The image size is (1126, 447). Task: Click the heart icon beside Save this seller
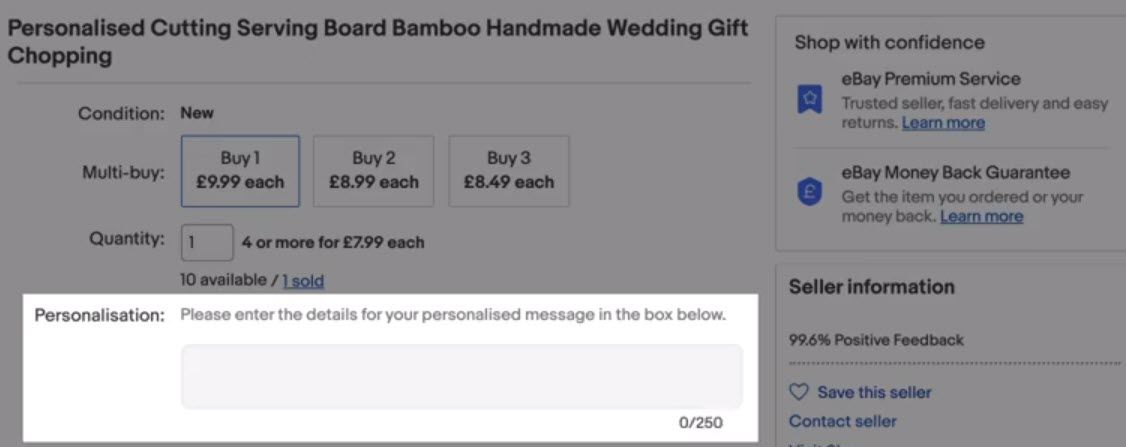click(x=799, y=392)
